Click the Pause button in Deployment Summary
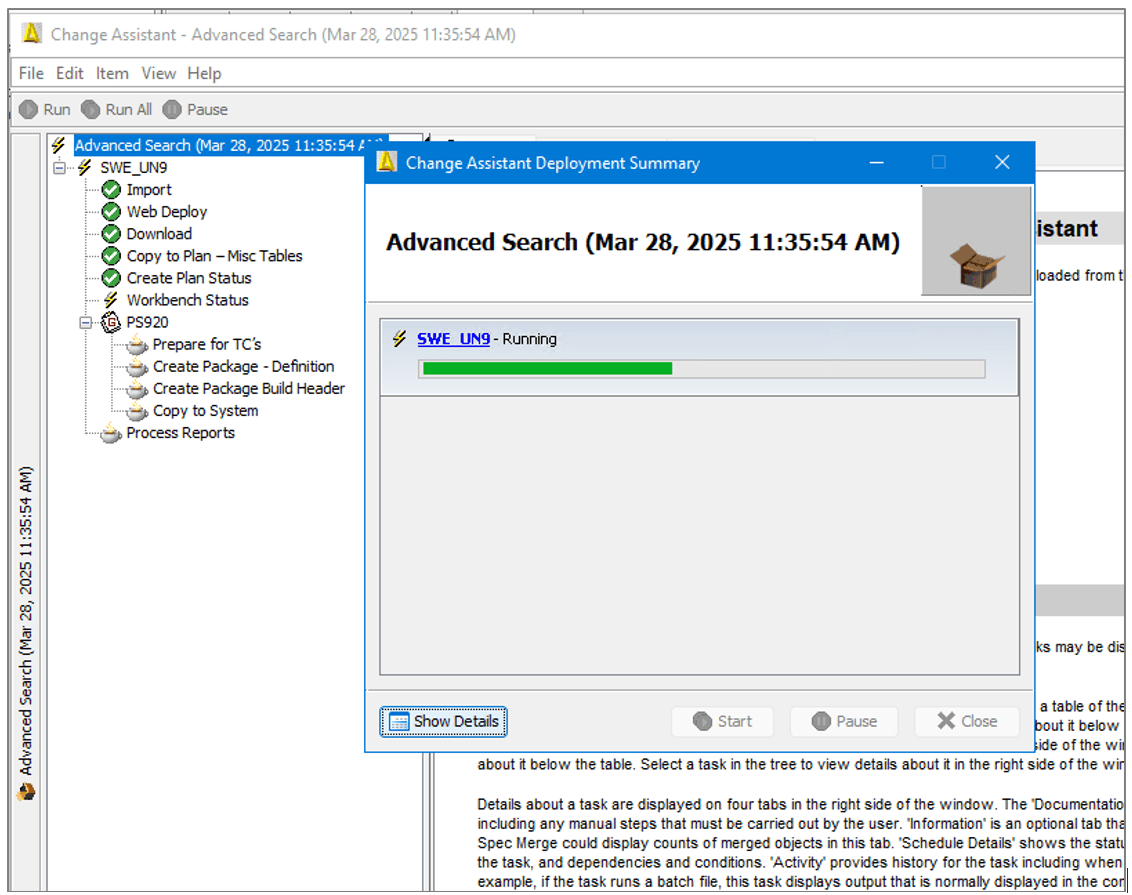Screen dimensions: 1132x895 (x=843, y=721)
